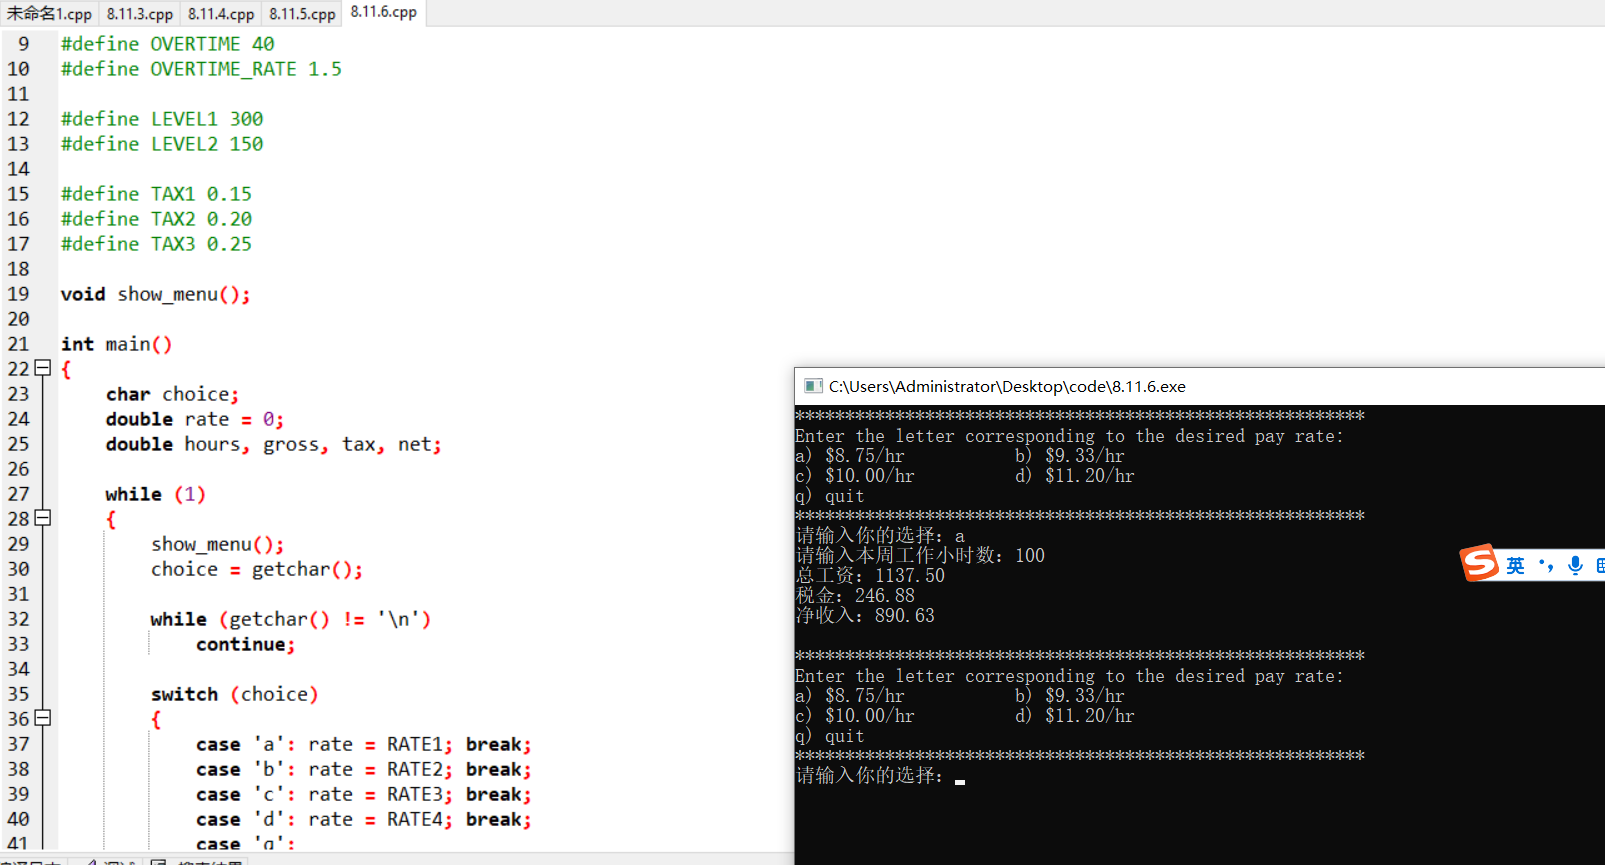
Task: Click the '#define LEVEL1 300' line
Action: pos(162,119)
